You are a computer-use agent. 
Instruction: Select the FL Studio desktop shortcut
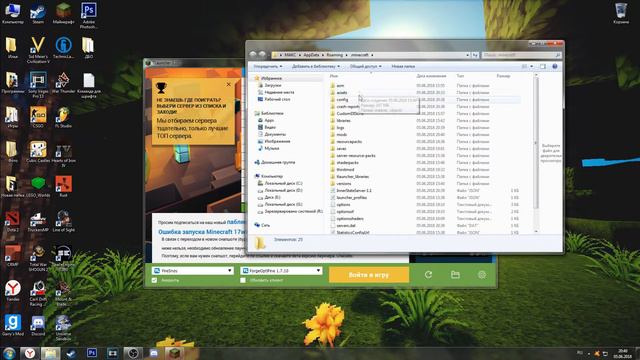pos(63,117)
